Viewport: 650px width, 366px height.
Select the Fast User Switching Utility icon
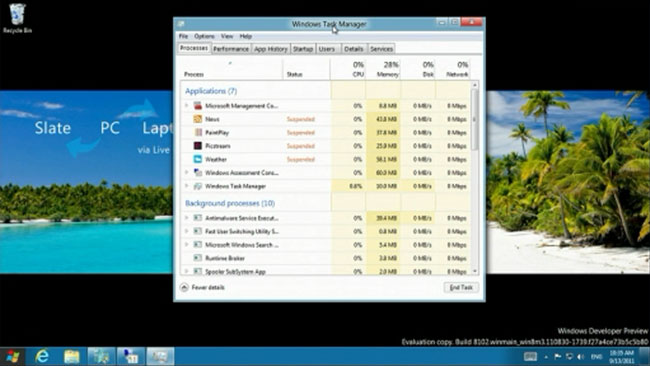click(198, 231)
